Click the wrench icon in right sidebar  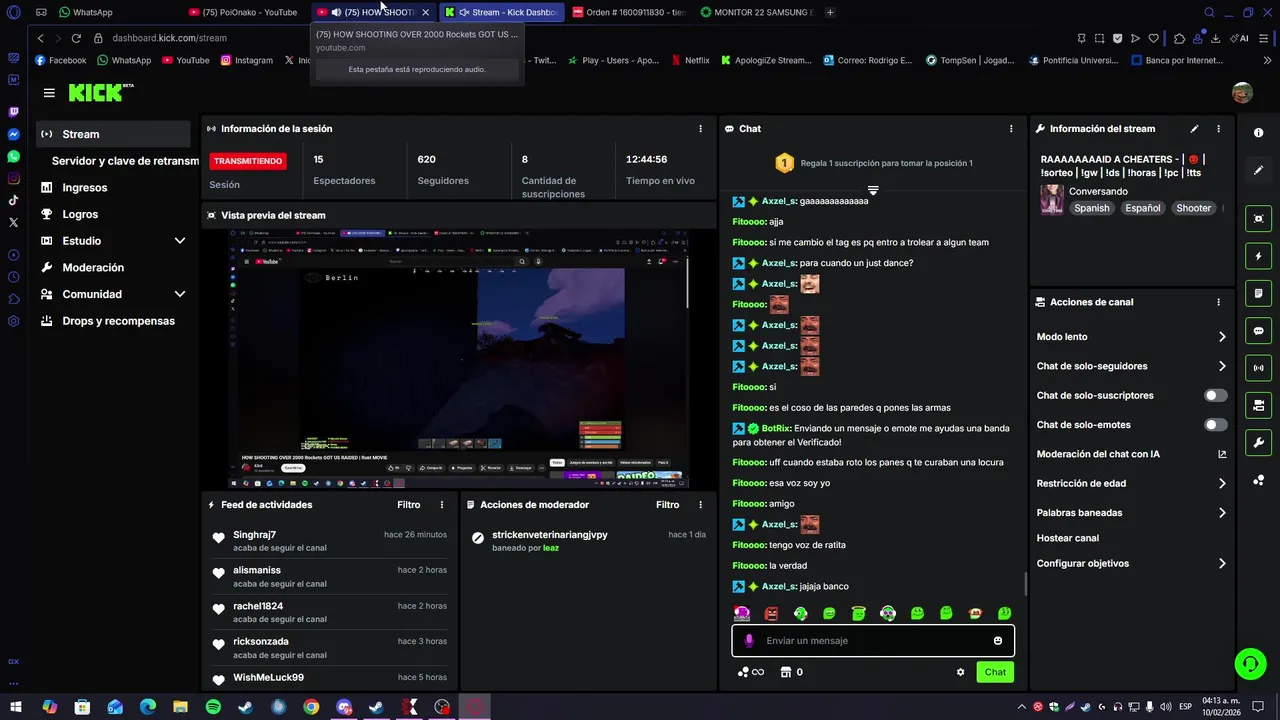(1258, 443)
